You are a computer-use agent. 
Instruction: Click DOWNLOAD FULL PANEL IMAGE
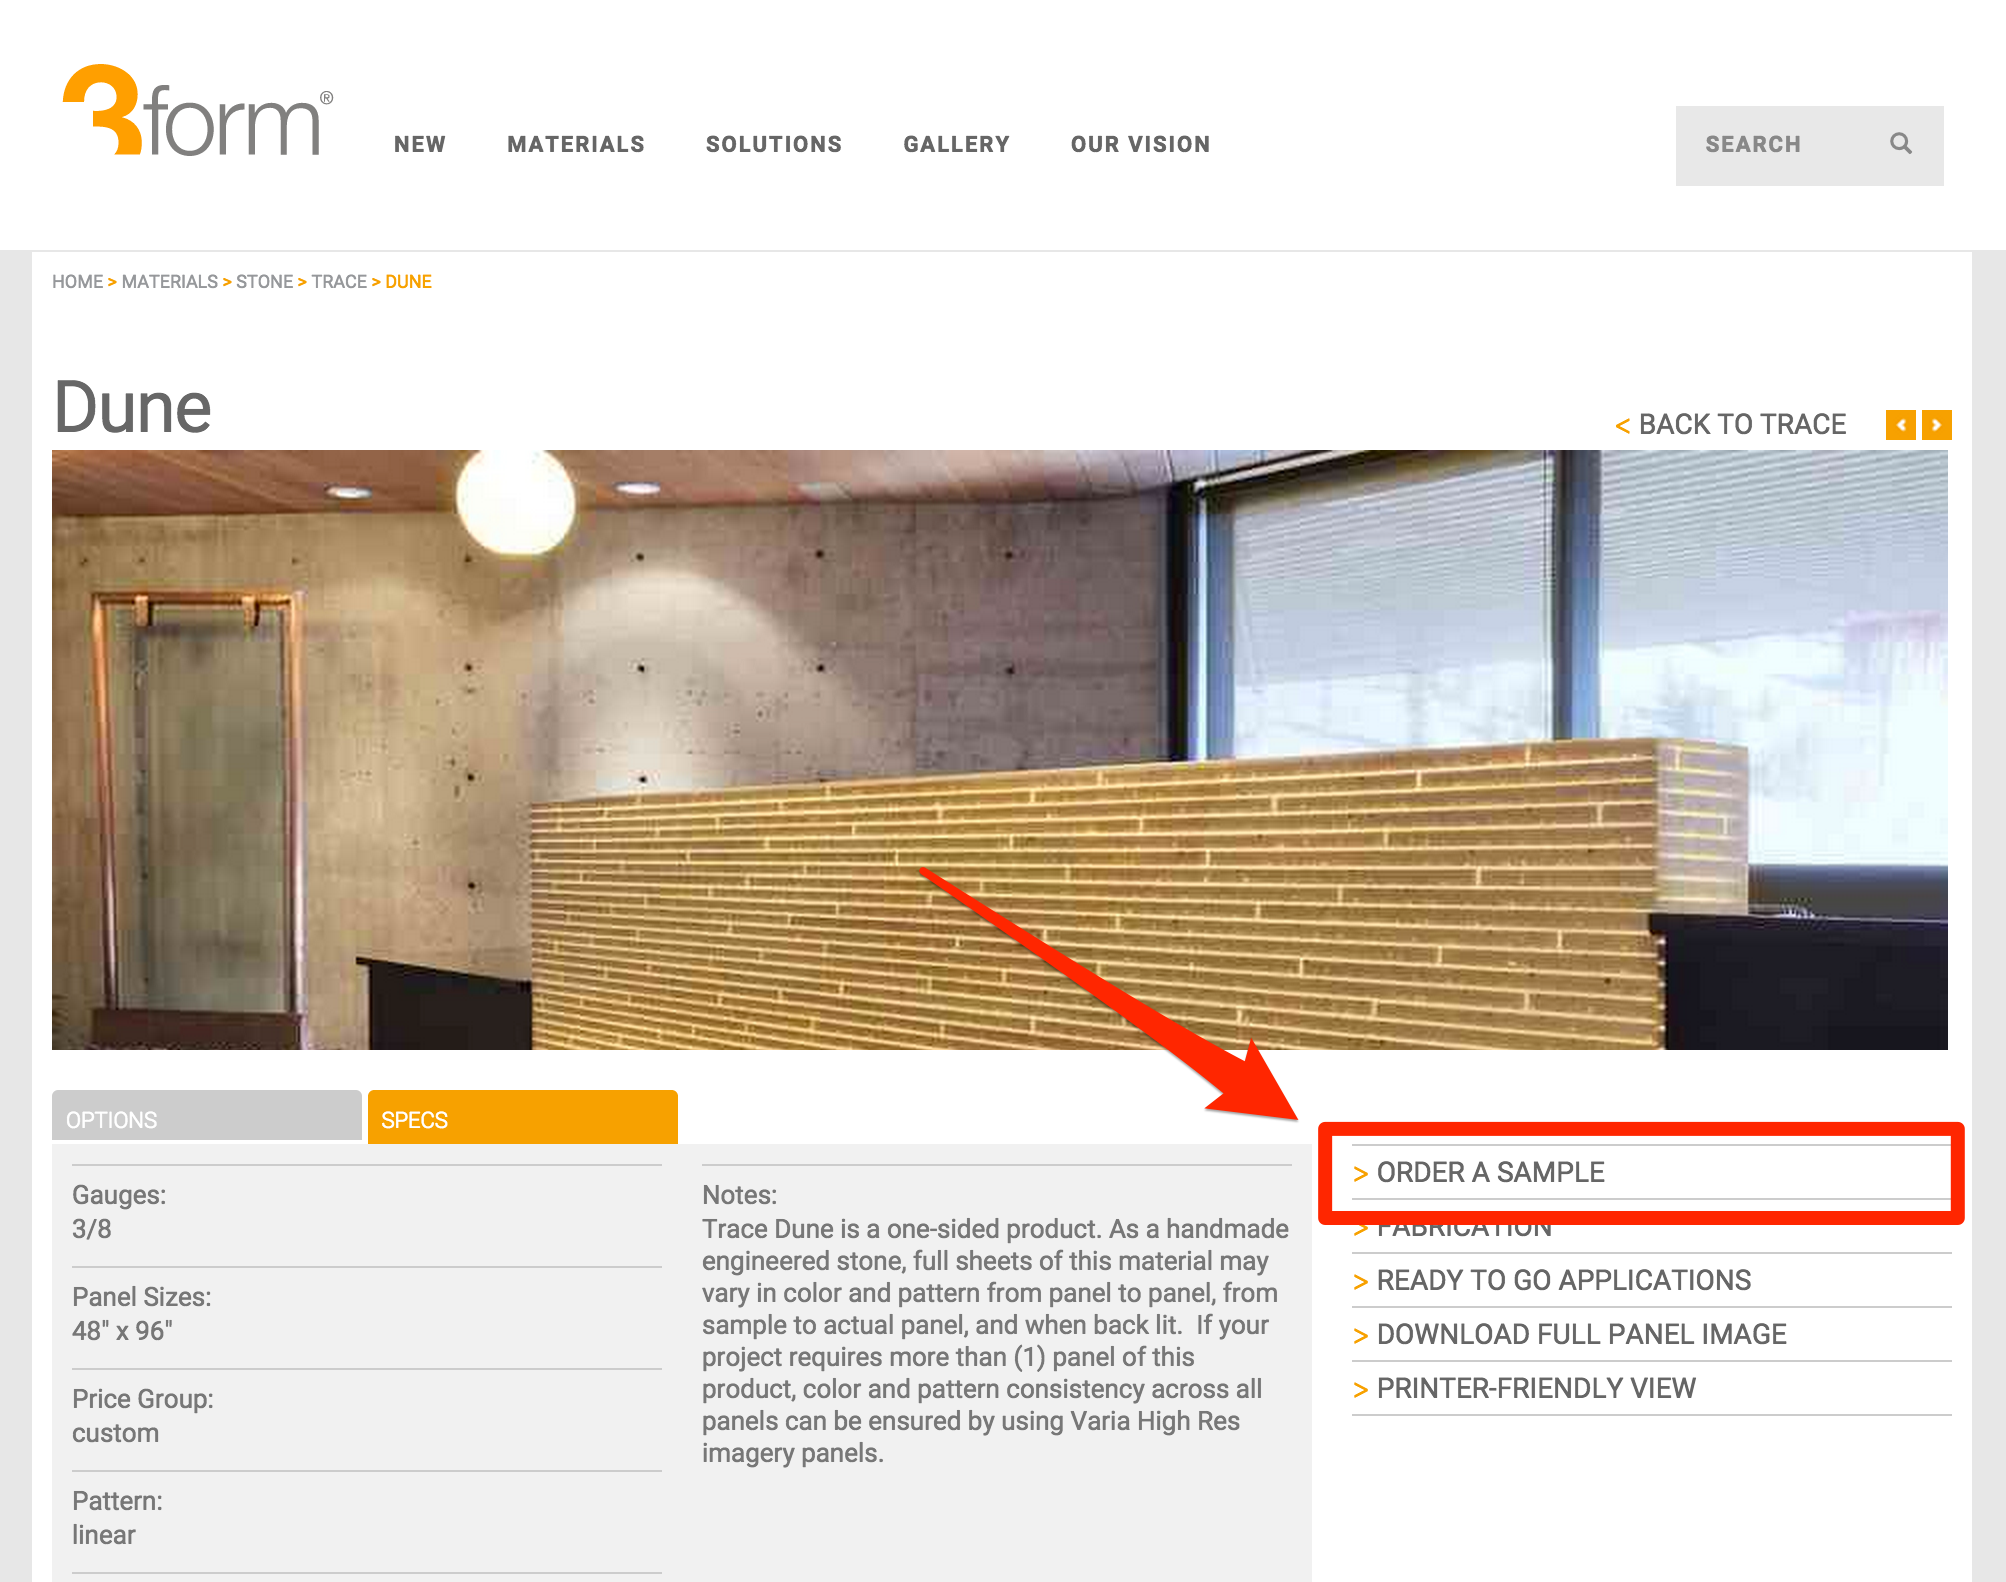(x=1580, y=1334)
